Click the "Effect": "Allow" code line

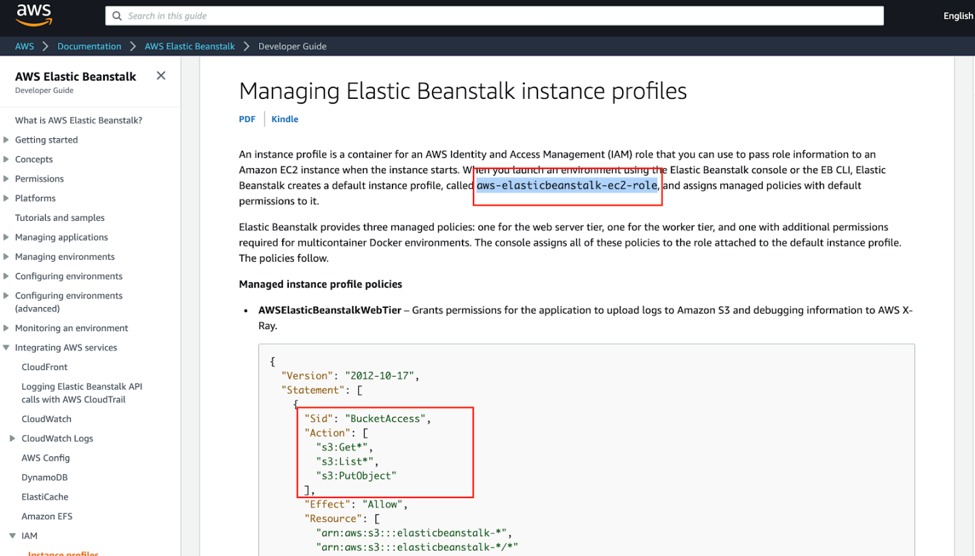(356, 504)
